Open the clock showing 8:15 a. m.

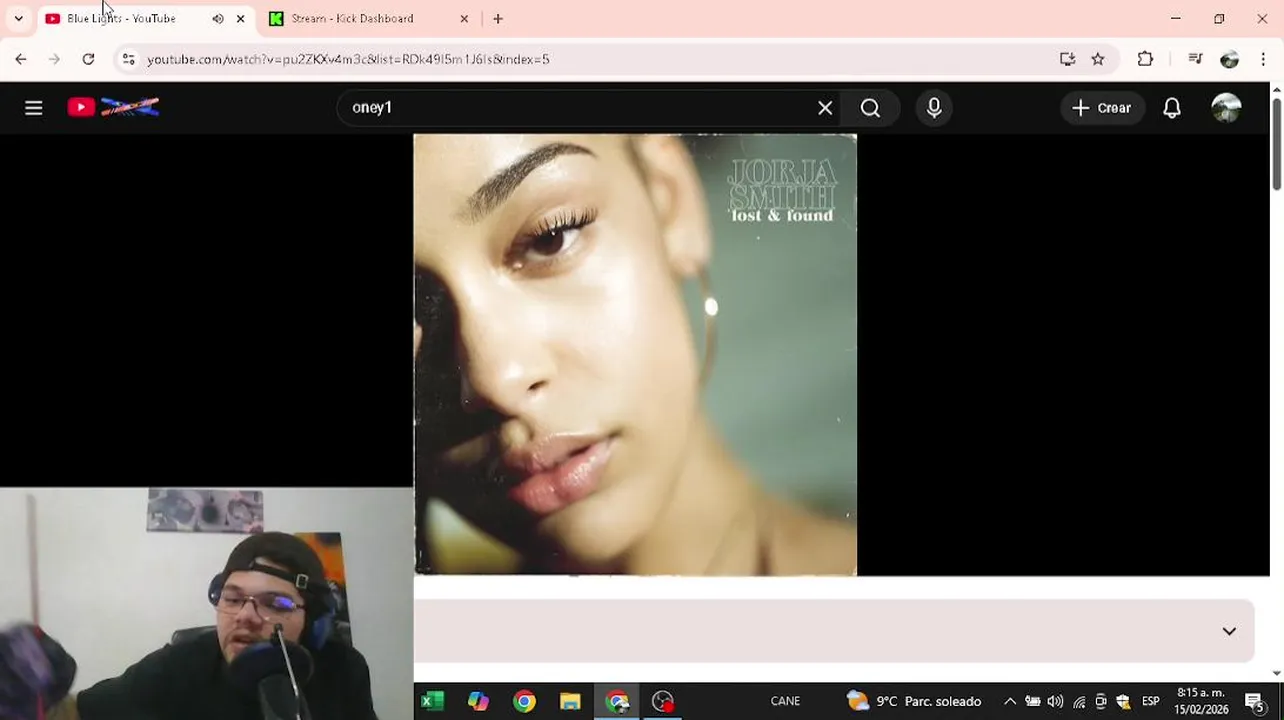click(x=1201, y=701)
